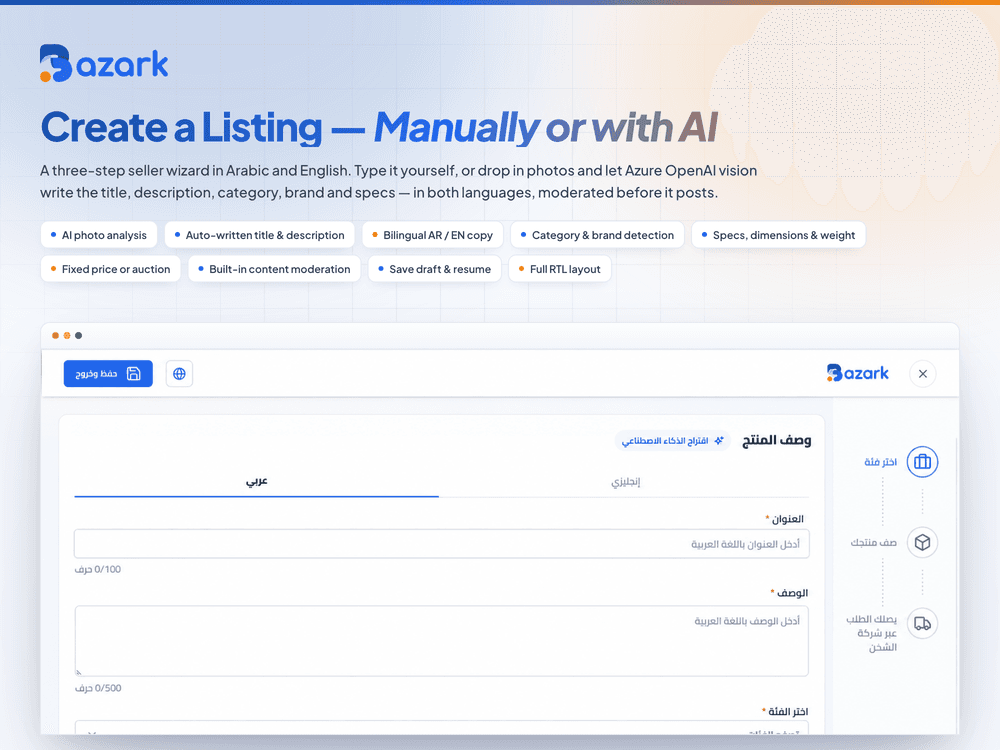
Task: Click the textarea resize handle corner
Action: click(79, 672)
